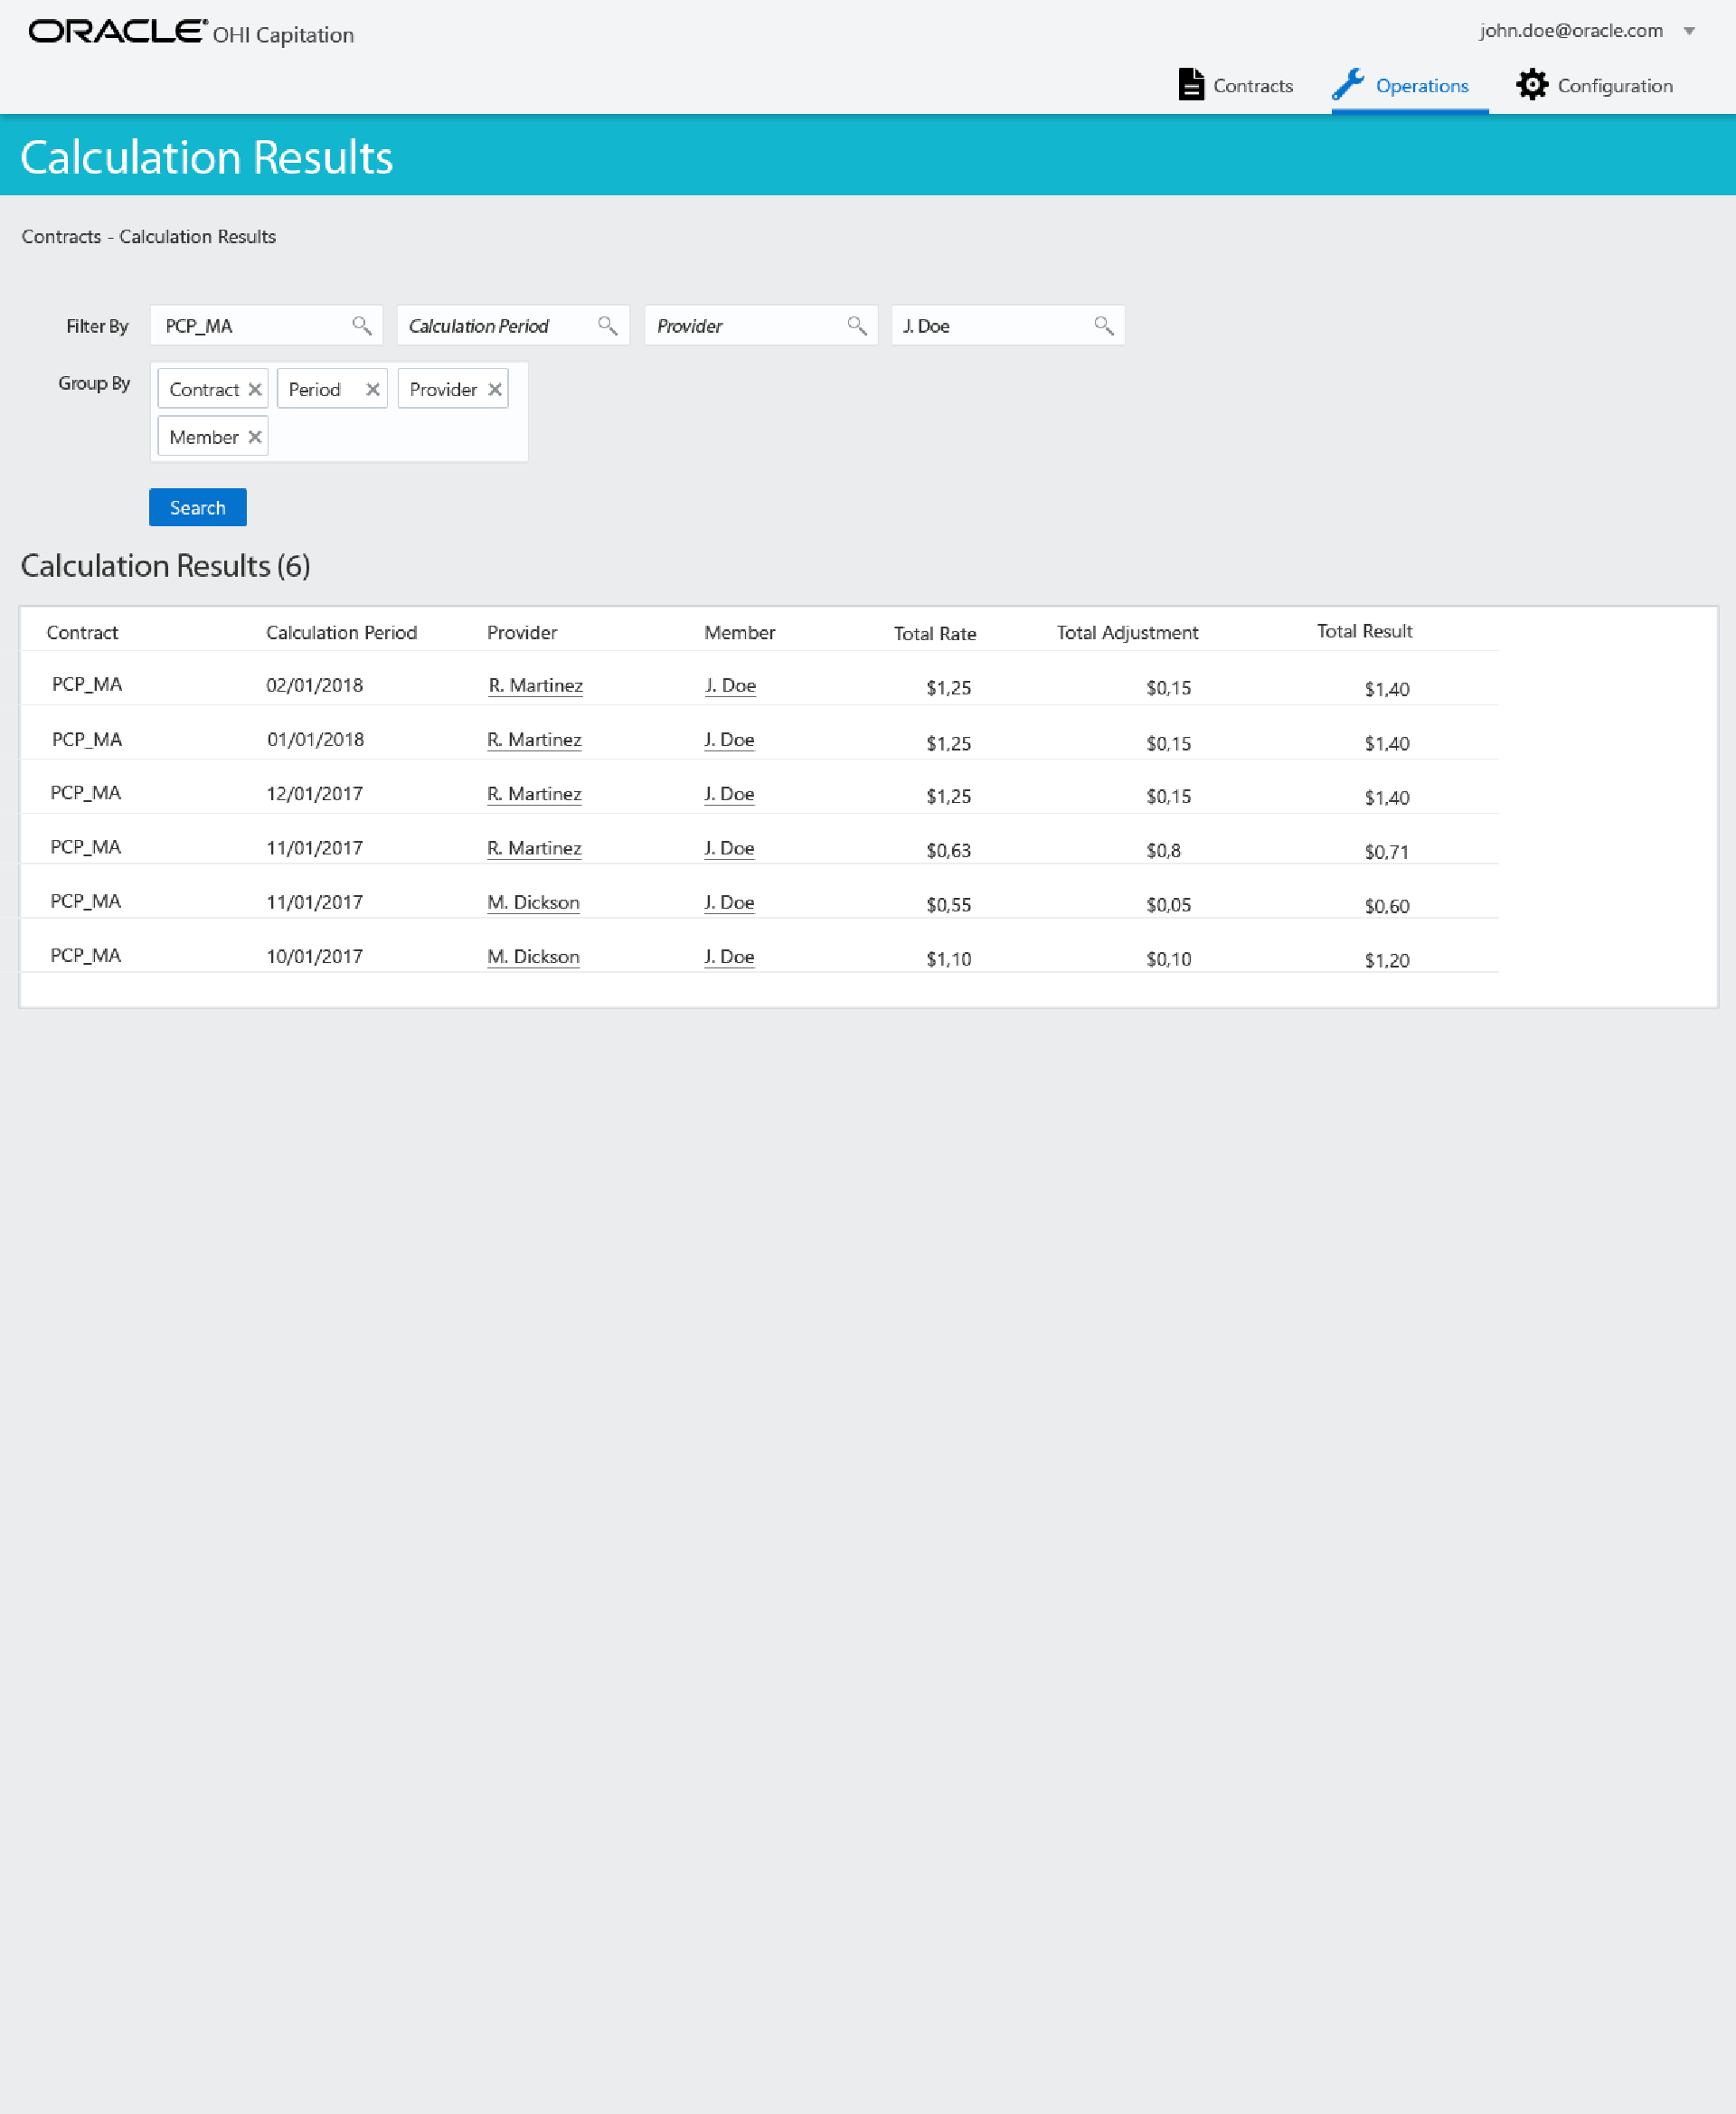Click the Search button to run query
Viewport: 1736px width, 2114px height.
click(196, 507)
